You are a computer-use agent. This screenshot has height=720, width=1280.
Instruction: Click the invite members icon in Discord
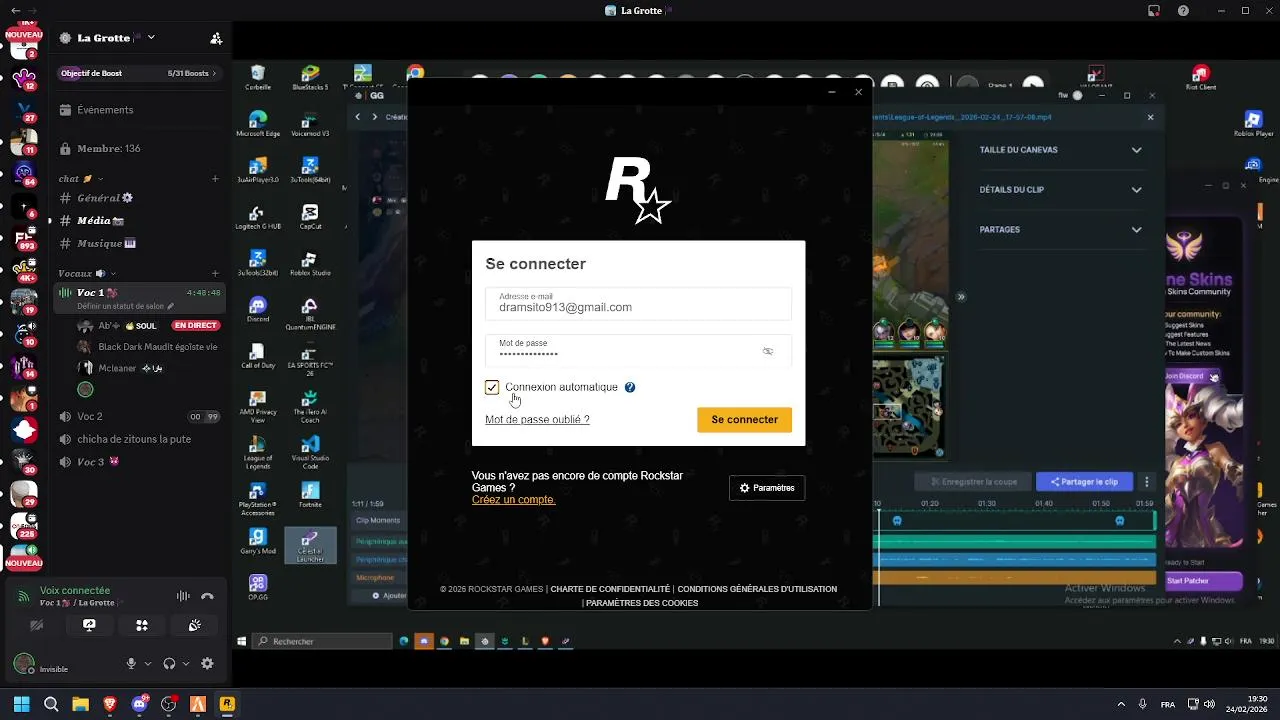point(216,38)
